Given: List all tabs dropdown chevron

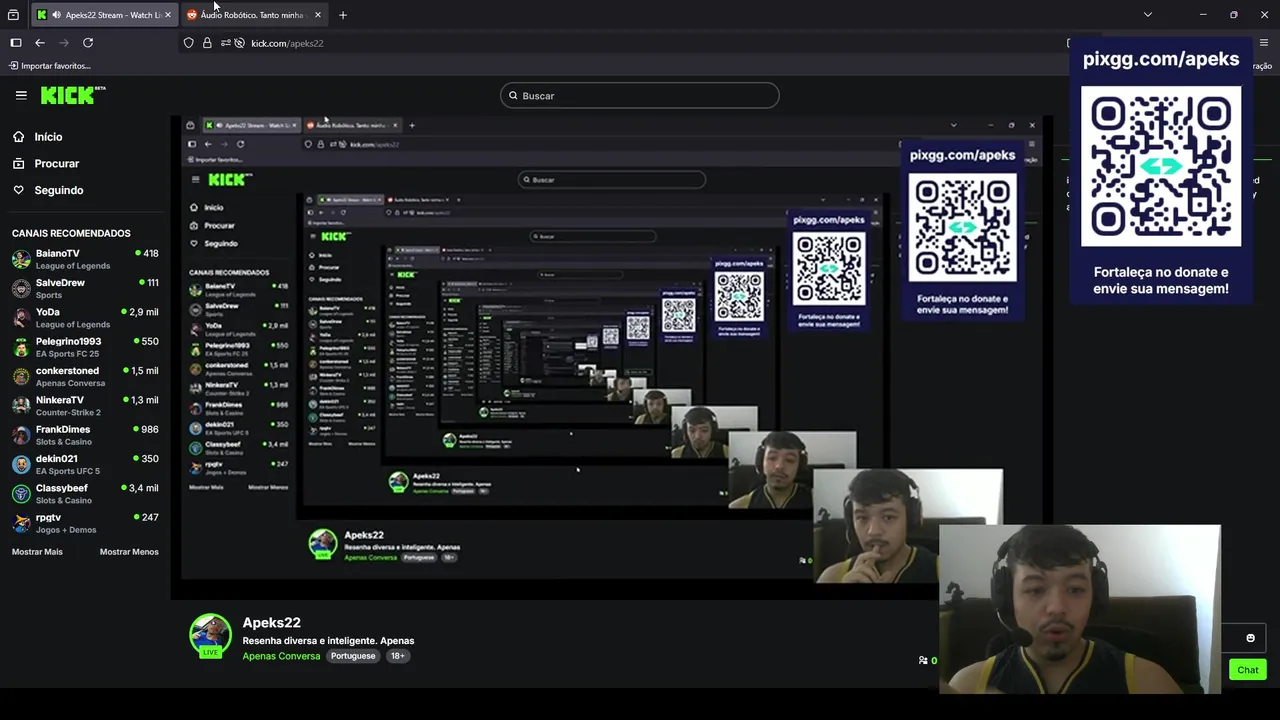Looking at the screenshot, I should [1148, 15].
